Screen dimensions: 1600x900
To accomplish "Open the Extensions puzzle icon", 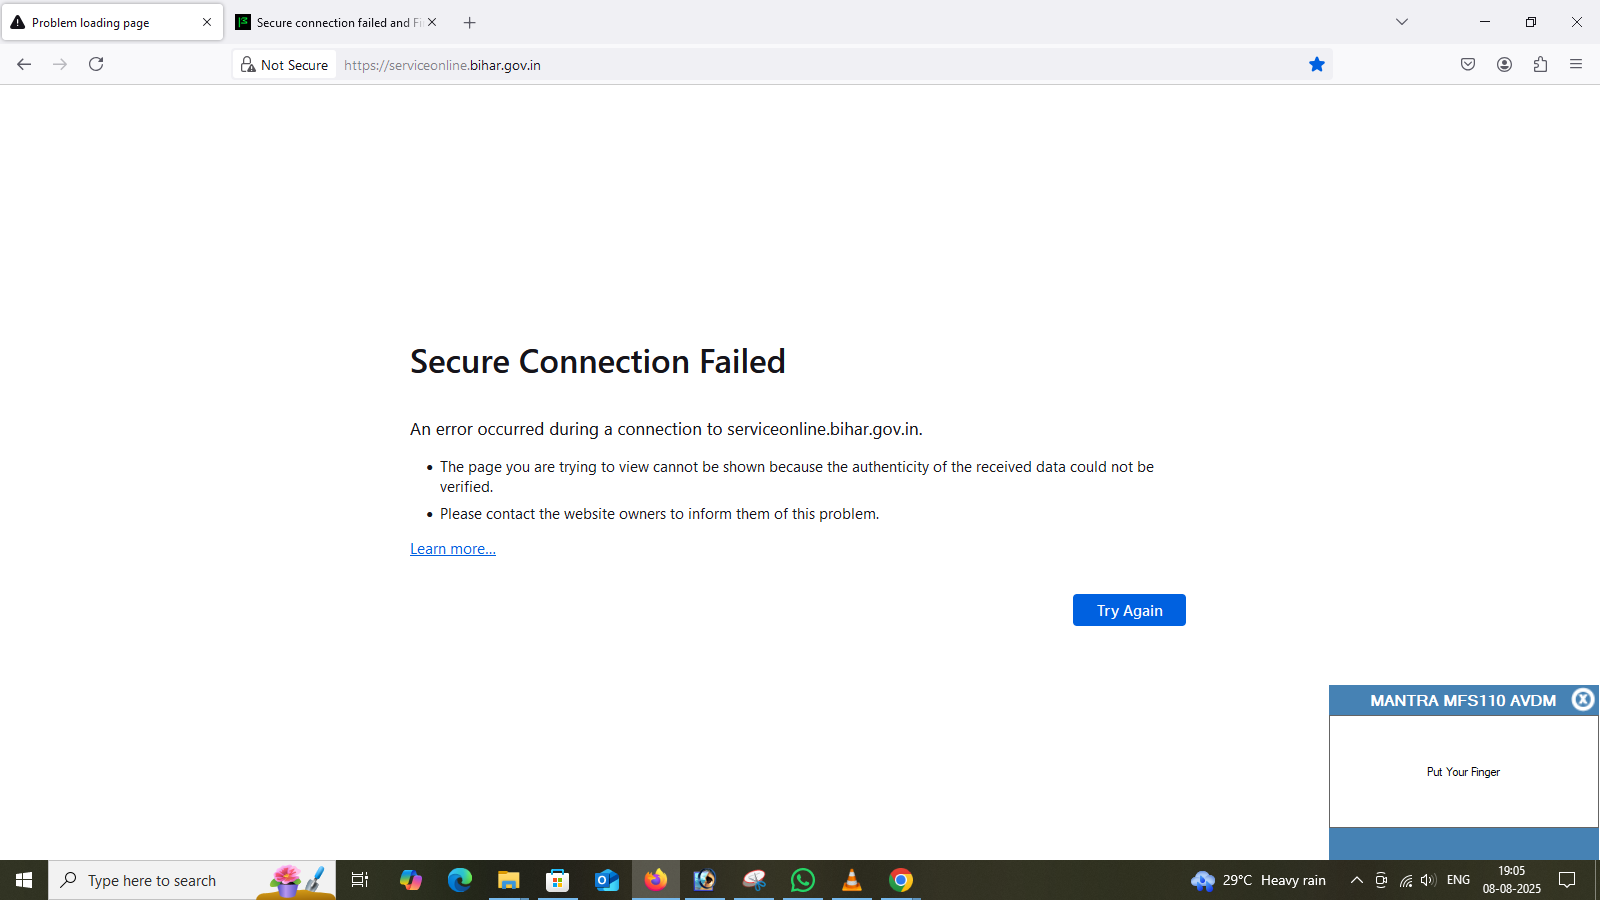I will click(1540, 64).
